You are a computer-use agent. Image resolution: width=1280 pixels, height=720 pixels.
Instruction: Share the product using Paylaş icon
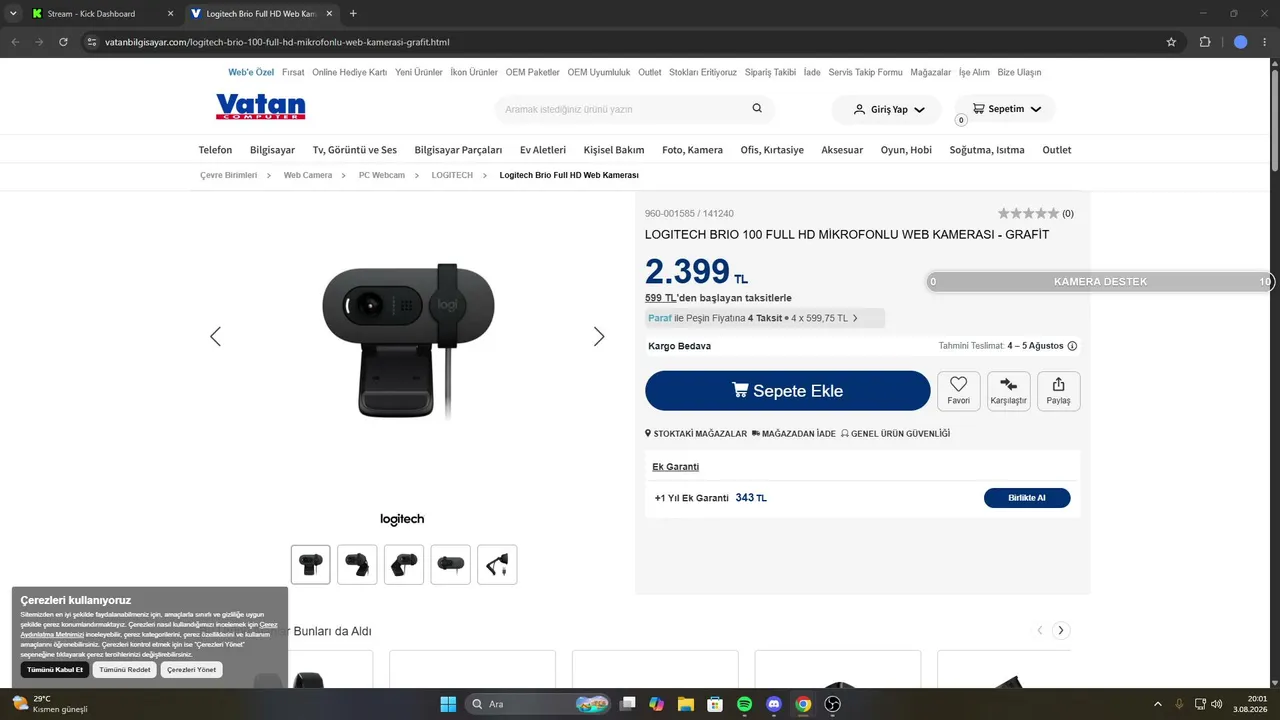1058,391
